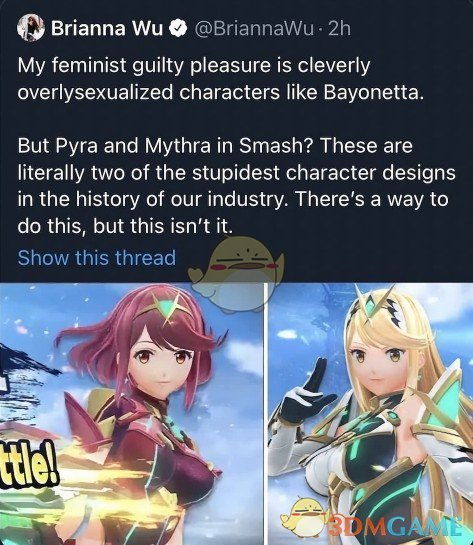Click Pyra's green tiara gem

[168, 307]
